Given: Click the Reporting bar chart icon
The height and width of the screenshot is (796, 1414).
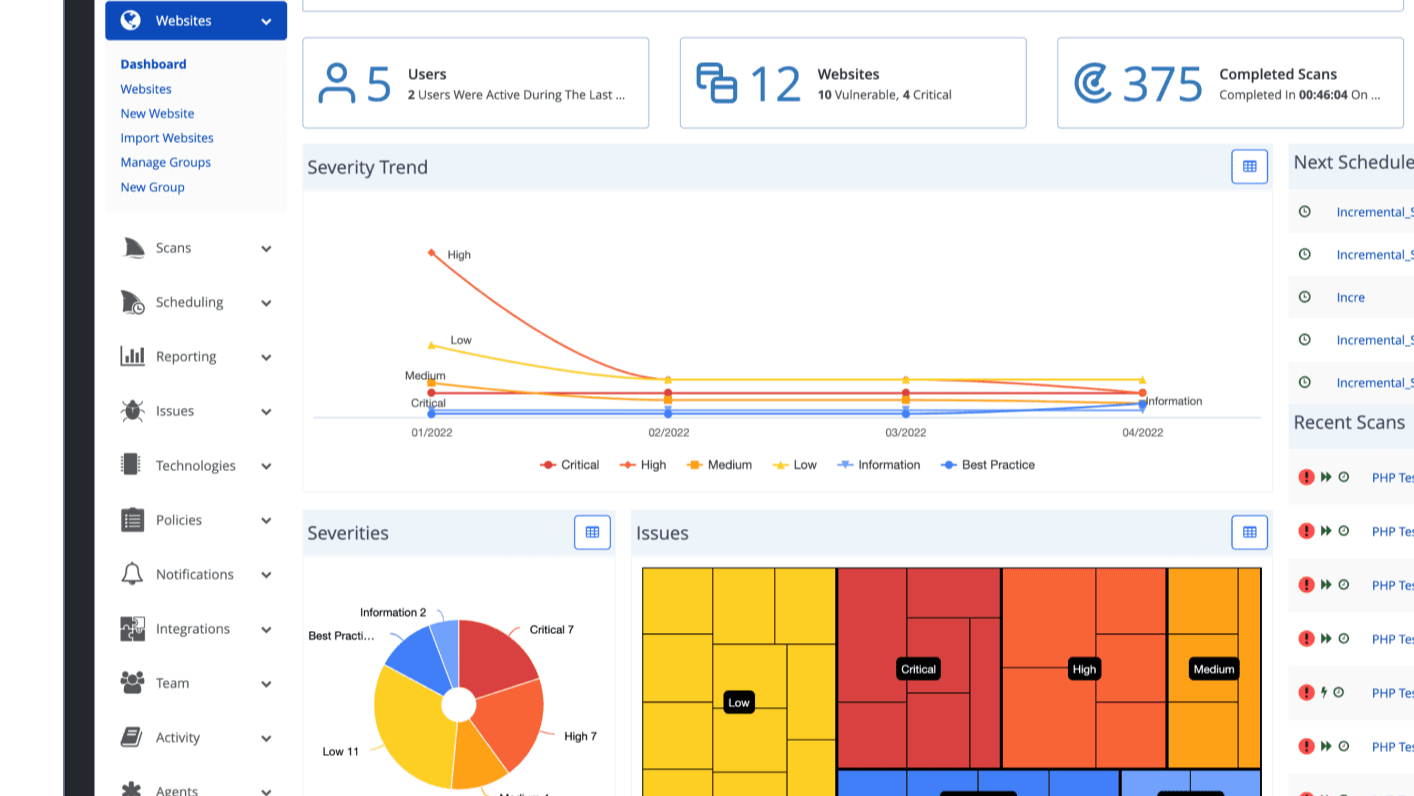Looking at the screenshot, I should 133,356.
